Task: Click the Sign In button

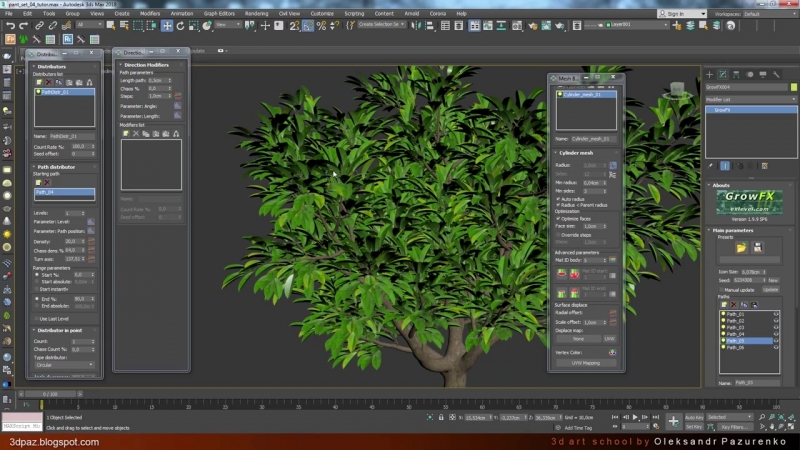Action: tap(682, 14)
